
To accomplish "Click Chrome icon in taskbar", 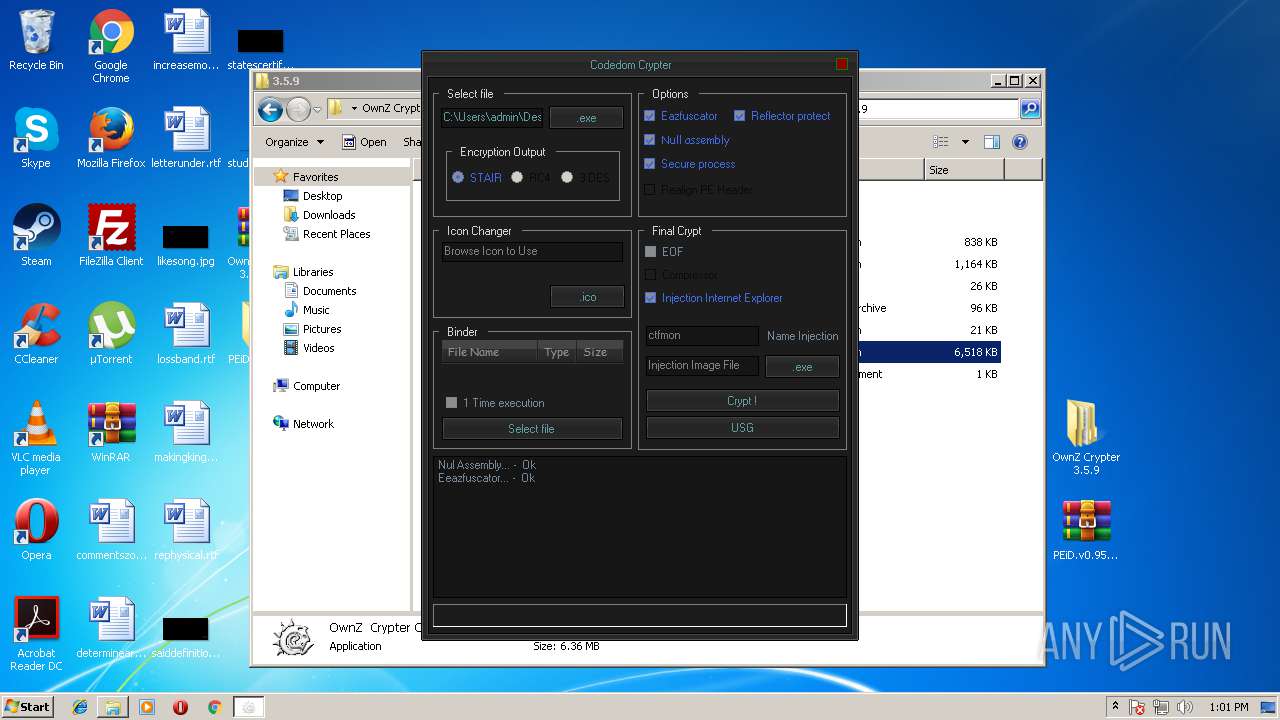I will (x=214, y=707).
